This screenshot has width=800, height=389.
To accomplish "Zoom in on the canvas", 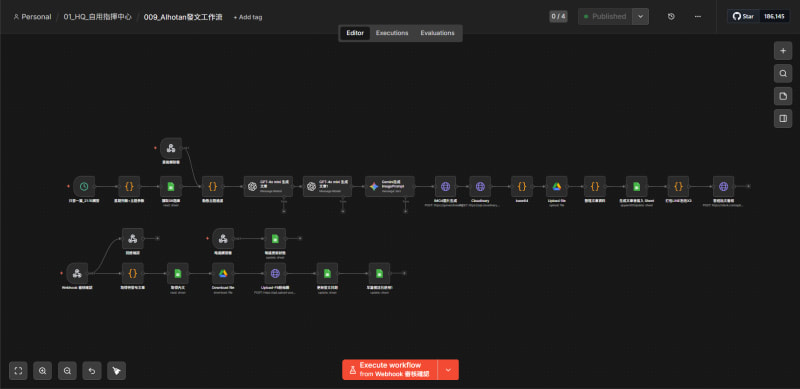I will click(x=43, y=371).
